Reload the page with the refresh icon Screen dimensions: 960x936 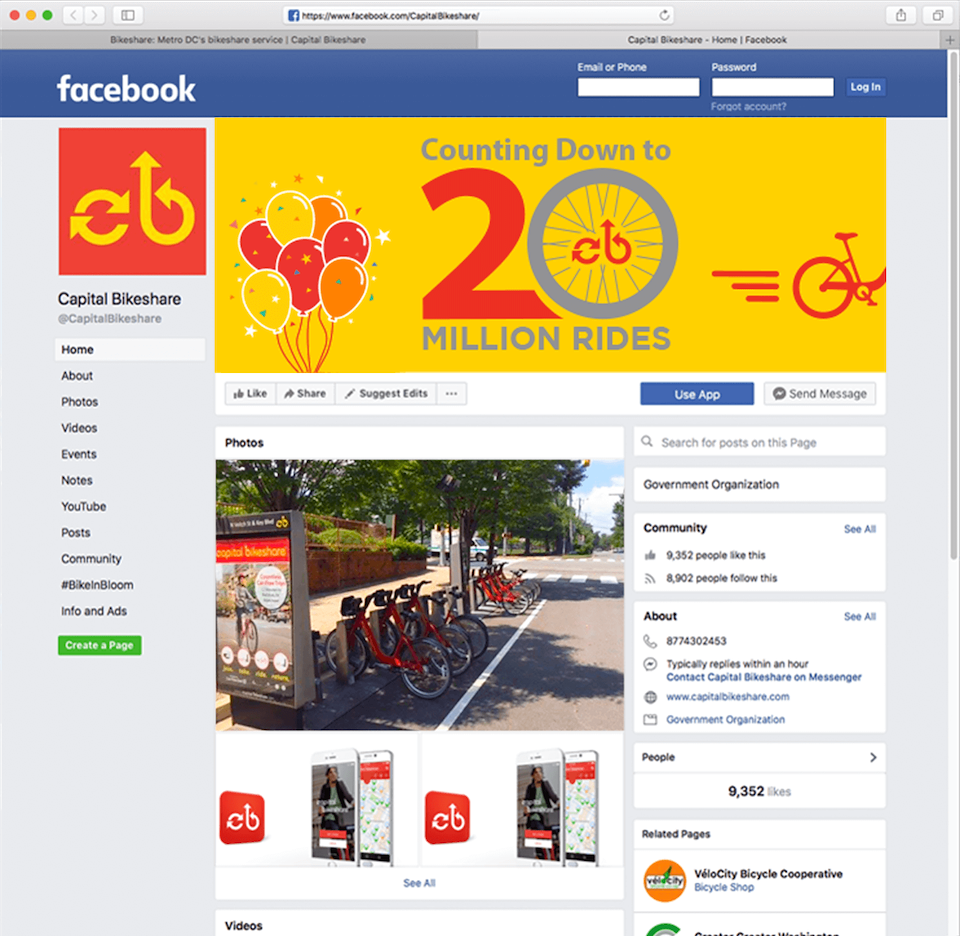point(664,15)
